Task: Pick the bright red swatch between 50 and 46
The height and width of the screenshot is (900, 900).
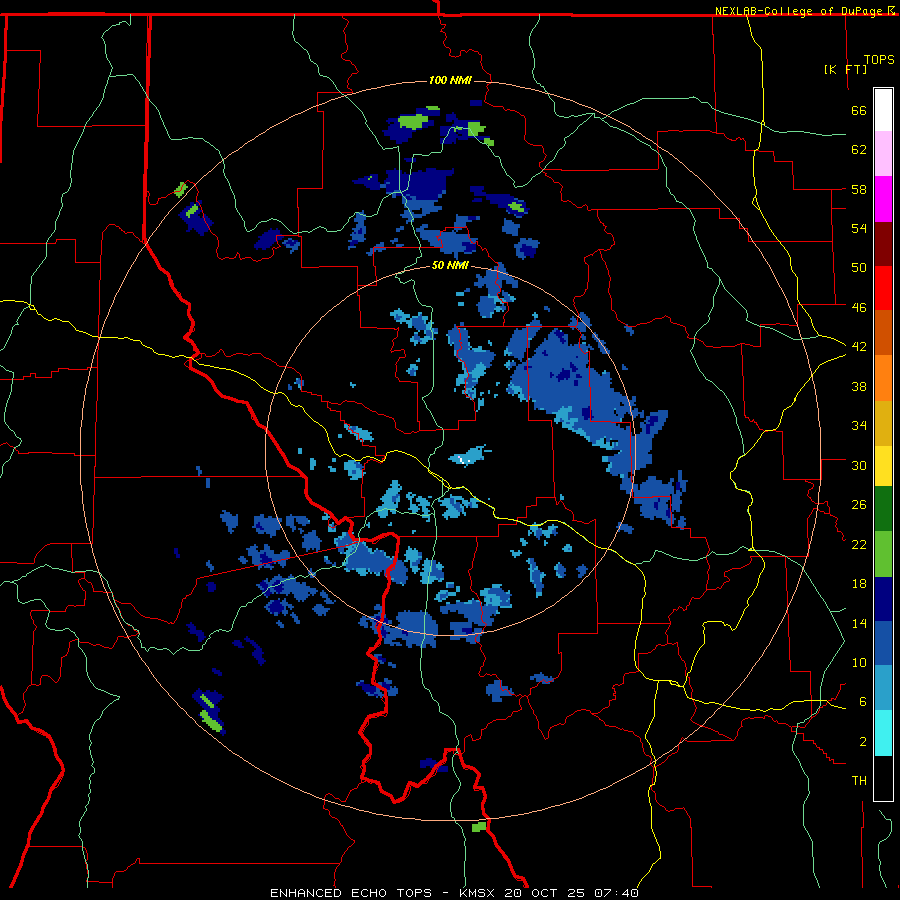Action: (x=883, y=288)
